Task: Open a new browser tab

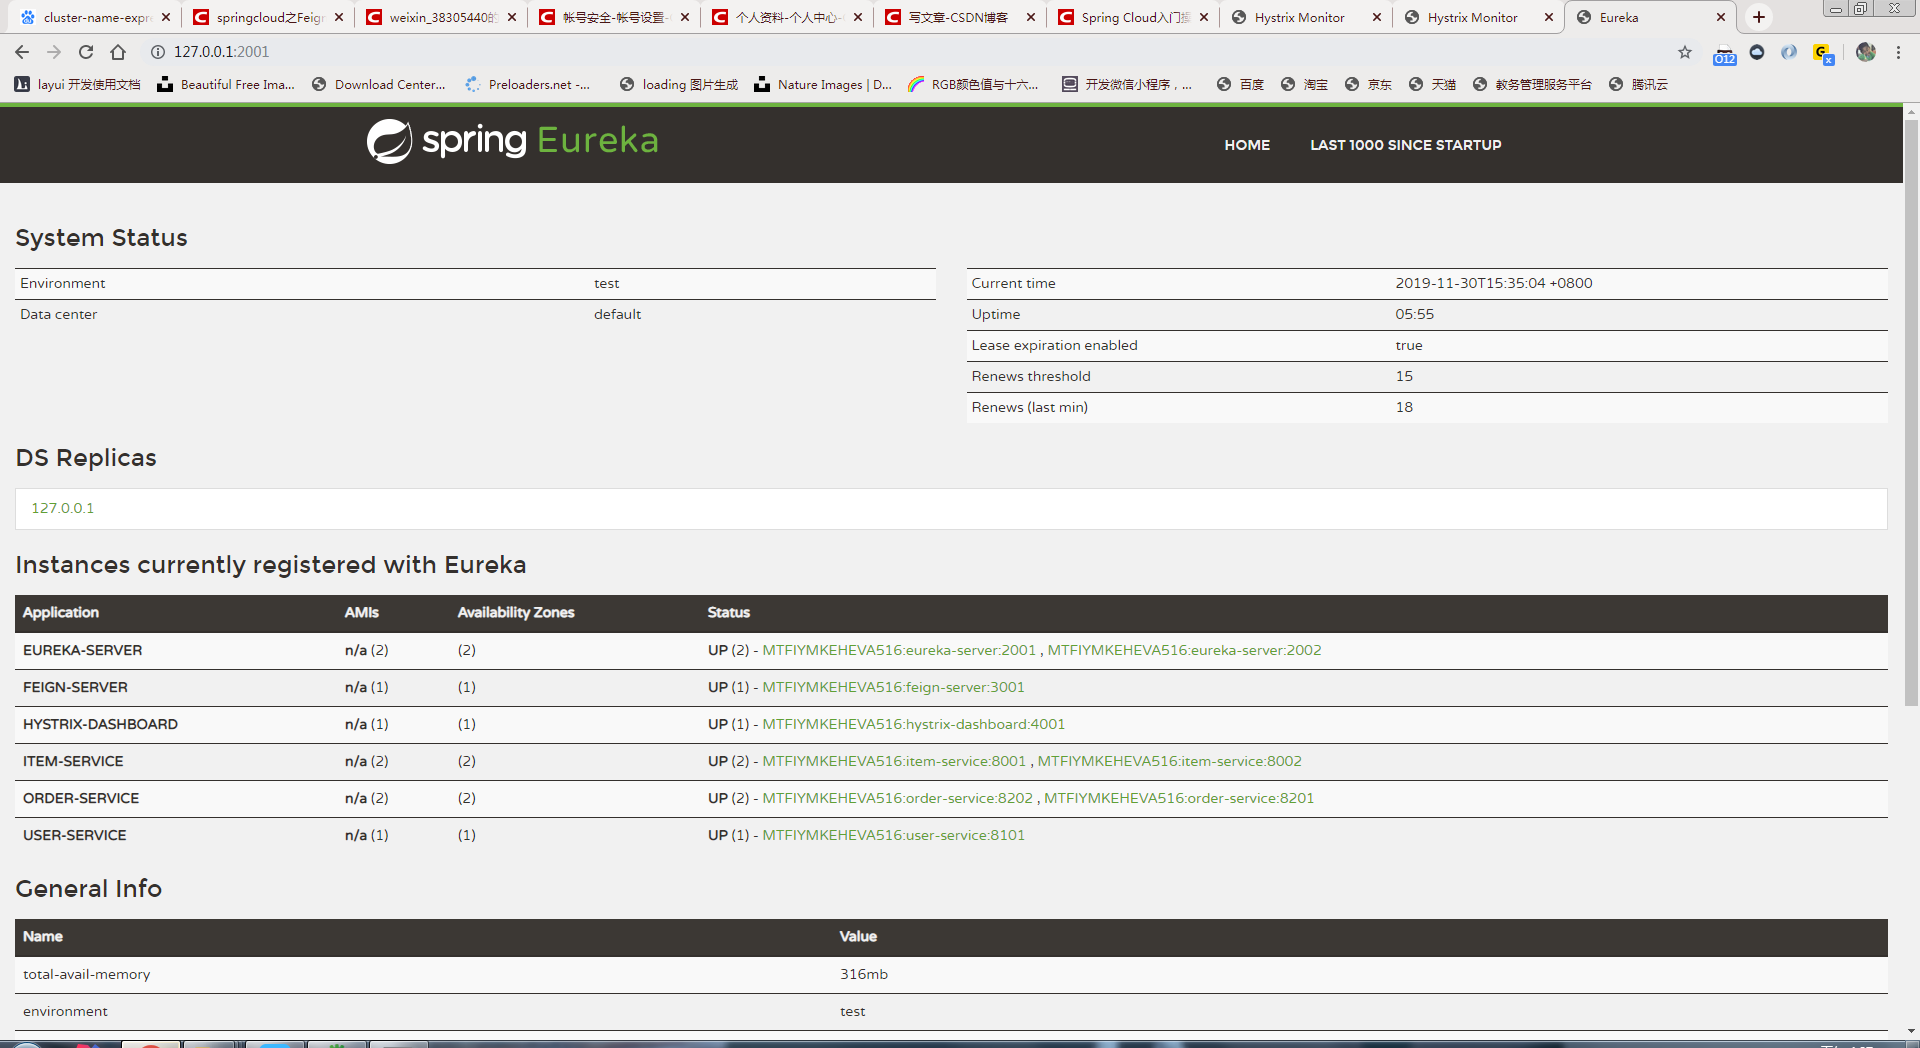Action: click(x=1759, y=17)
